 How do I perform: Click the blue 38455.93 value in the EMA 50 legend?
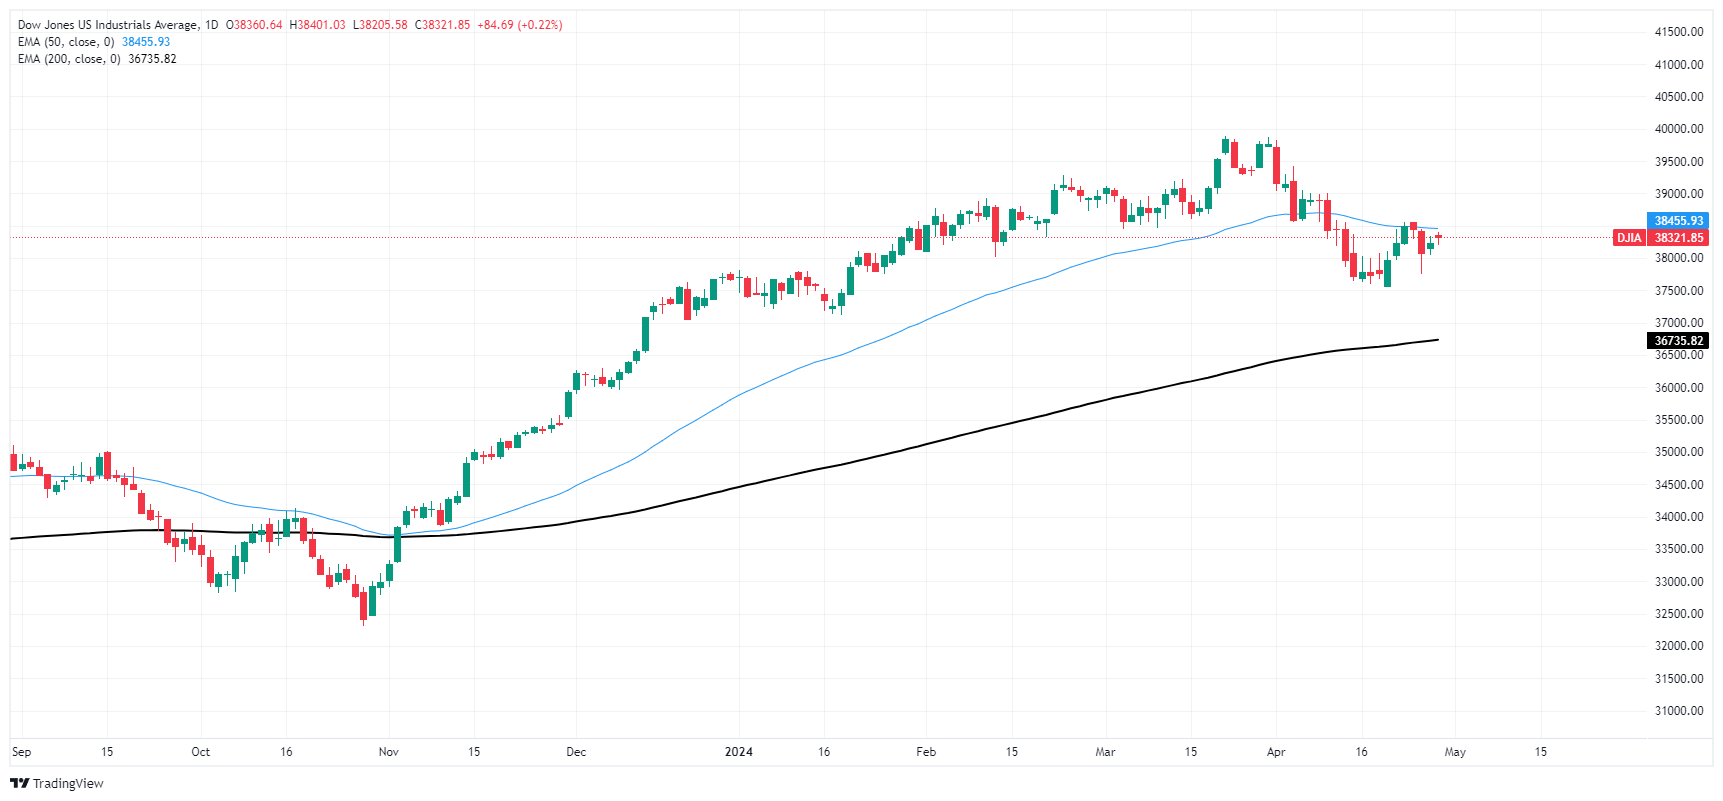[146, 42]
